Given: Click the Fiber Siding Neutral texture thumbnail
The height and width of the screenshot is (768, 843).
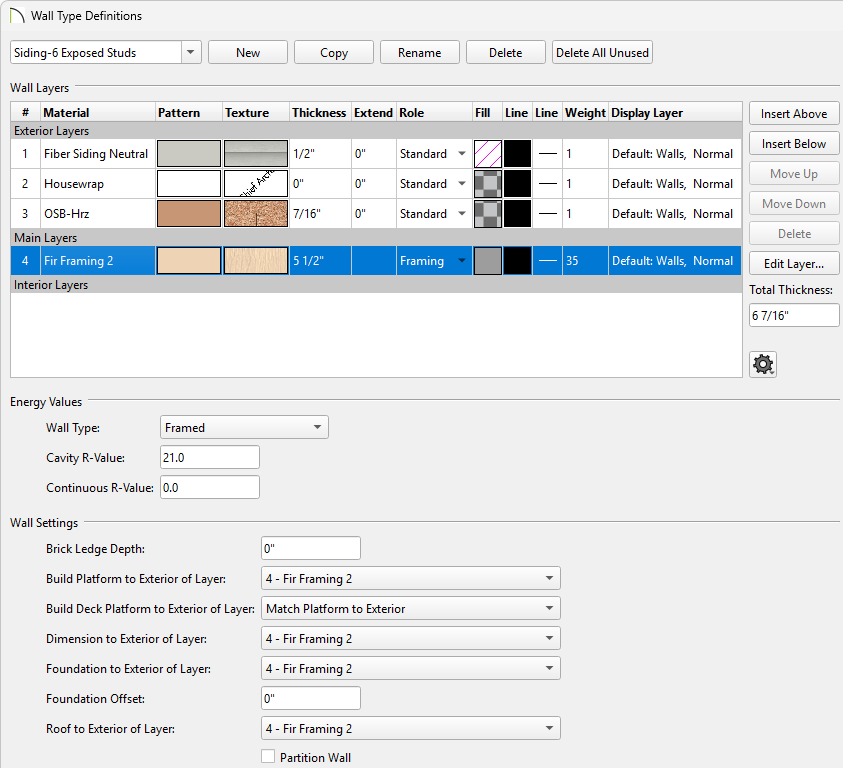Looking at the screenshot, I should point(255,154).
